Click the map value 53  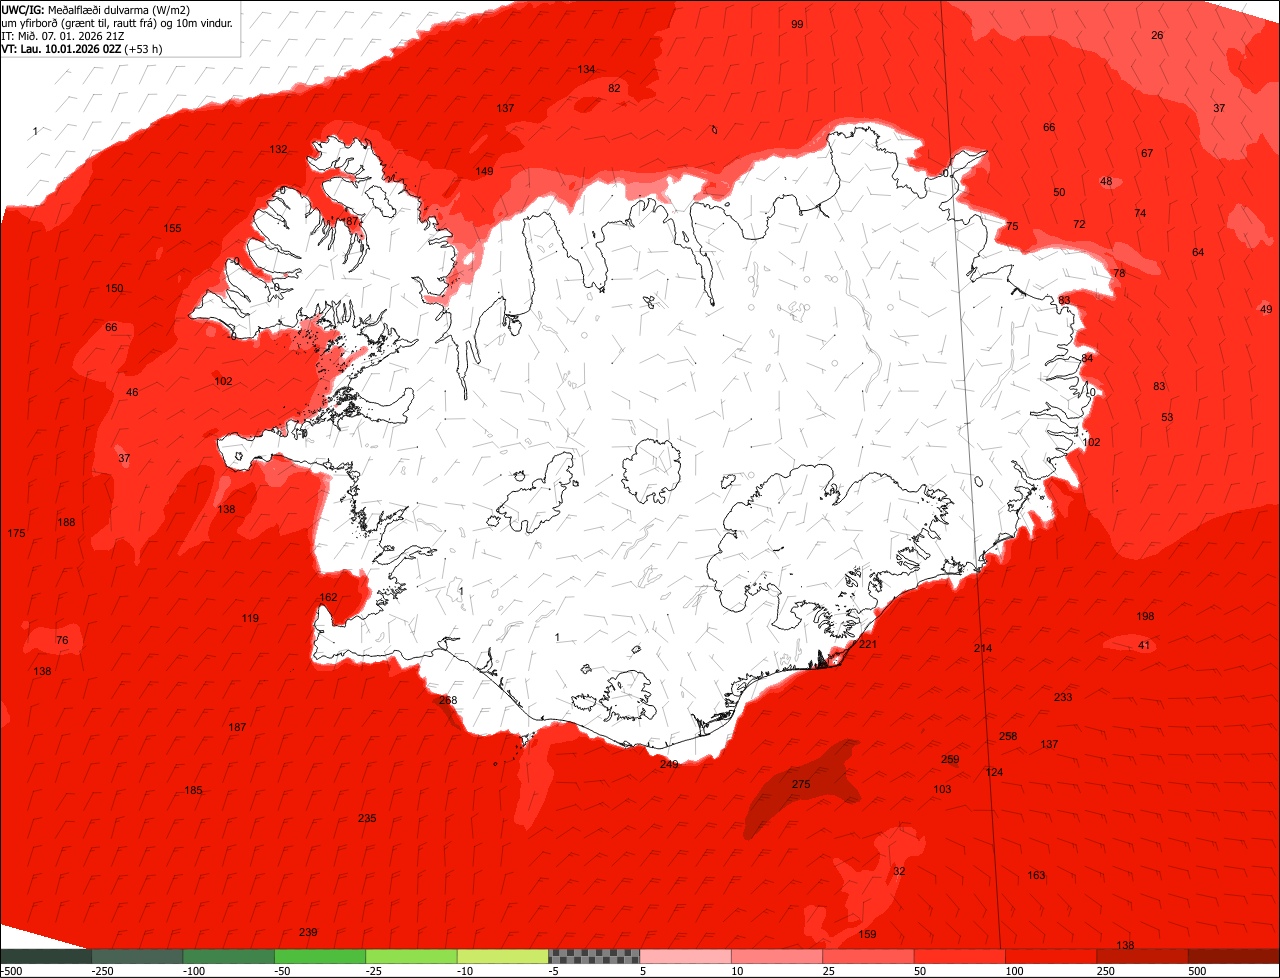click(1167, 417)
